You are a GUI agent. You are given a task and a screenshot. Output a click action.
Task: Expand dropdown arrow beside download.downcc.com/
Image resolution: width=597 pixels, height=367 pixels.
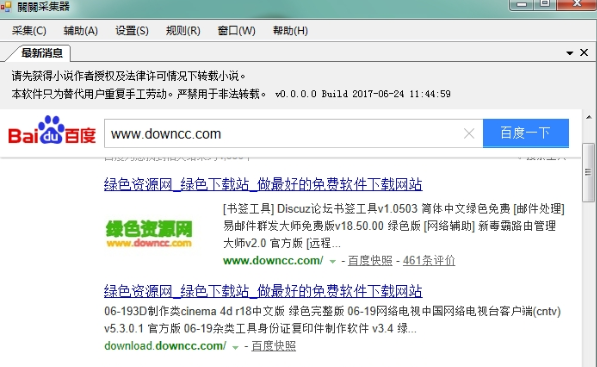click(x=236, y=347)
